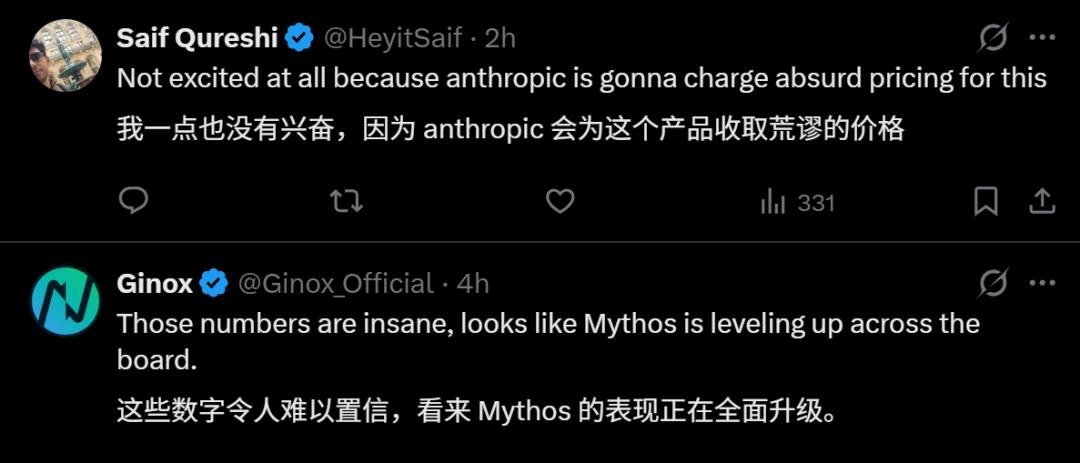Repost Saif Qureshi's tweet
Screen dimensions: 1080x463
coord(346,202)
